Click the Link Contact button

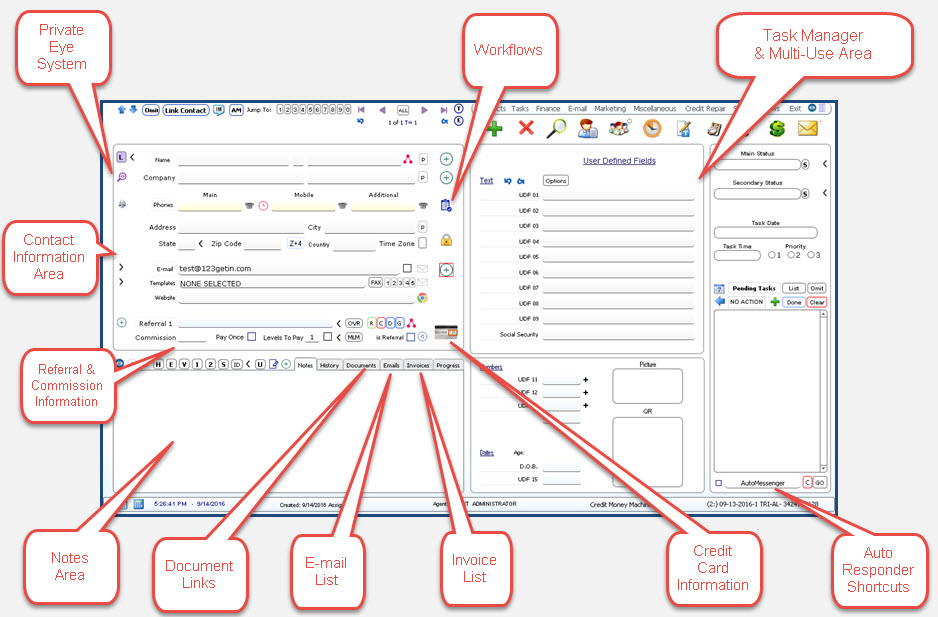pos(186,110)
